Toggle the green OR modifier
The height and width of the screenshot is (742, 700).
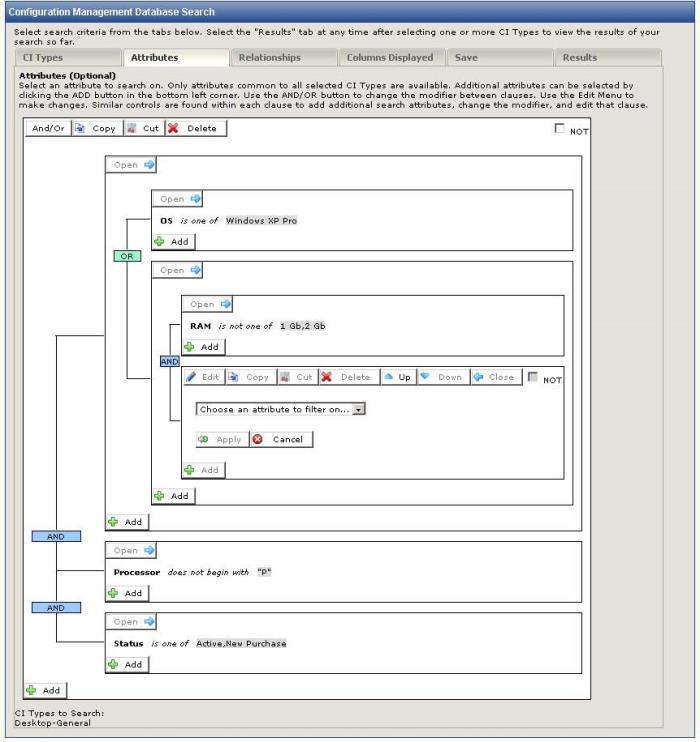tap(127, 256)
